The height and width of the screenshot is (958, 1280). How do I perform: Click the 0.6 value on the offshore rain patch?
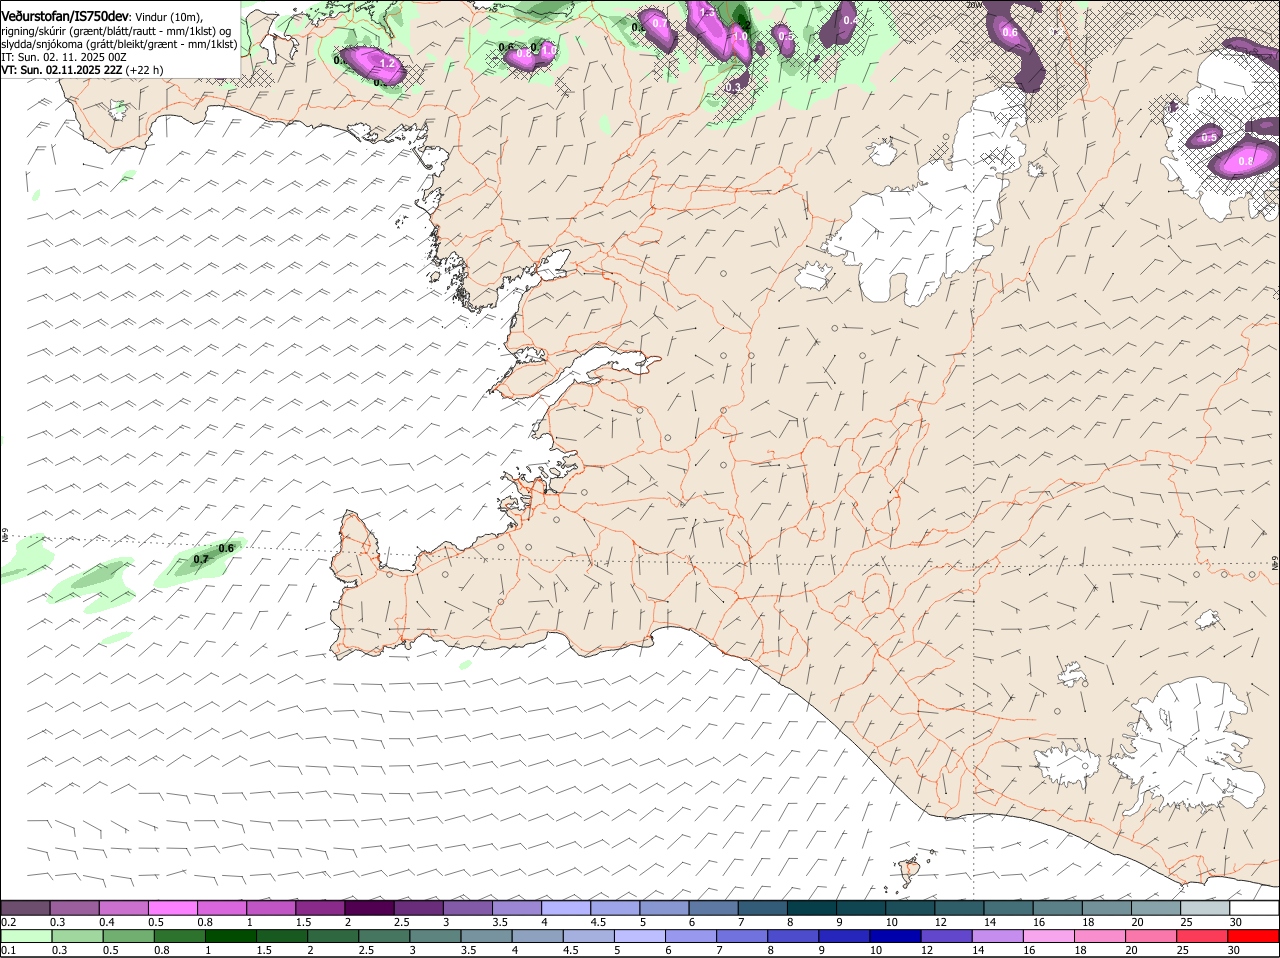tap(226, 548)
